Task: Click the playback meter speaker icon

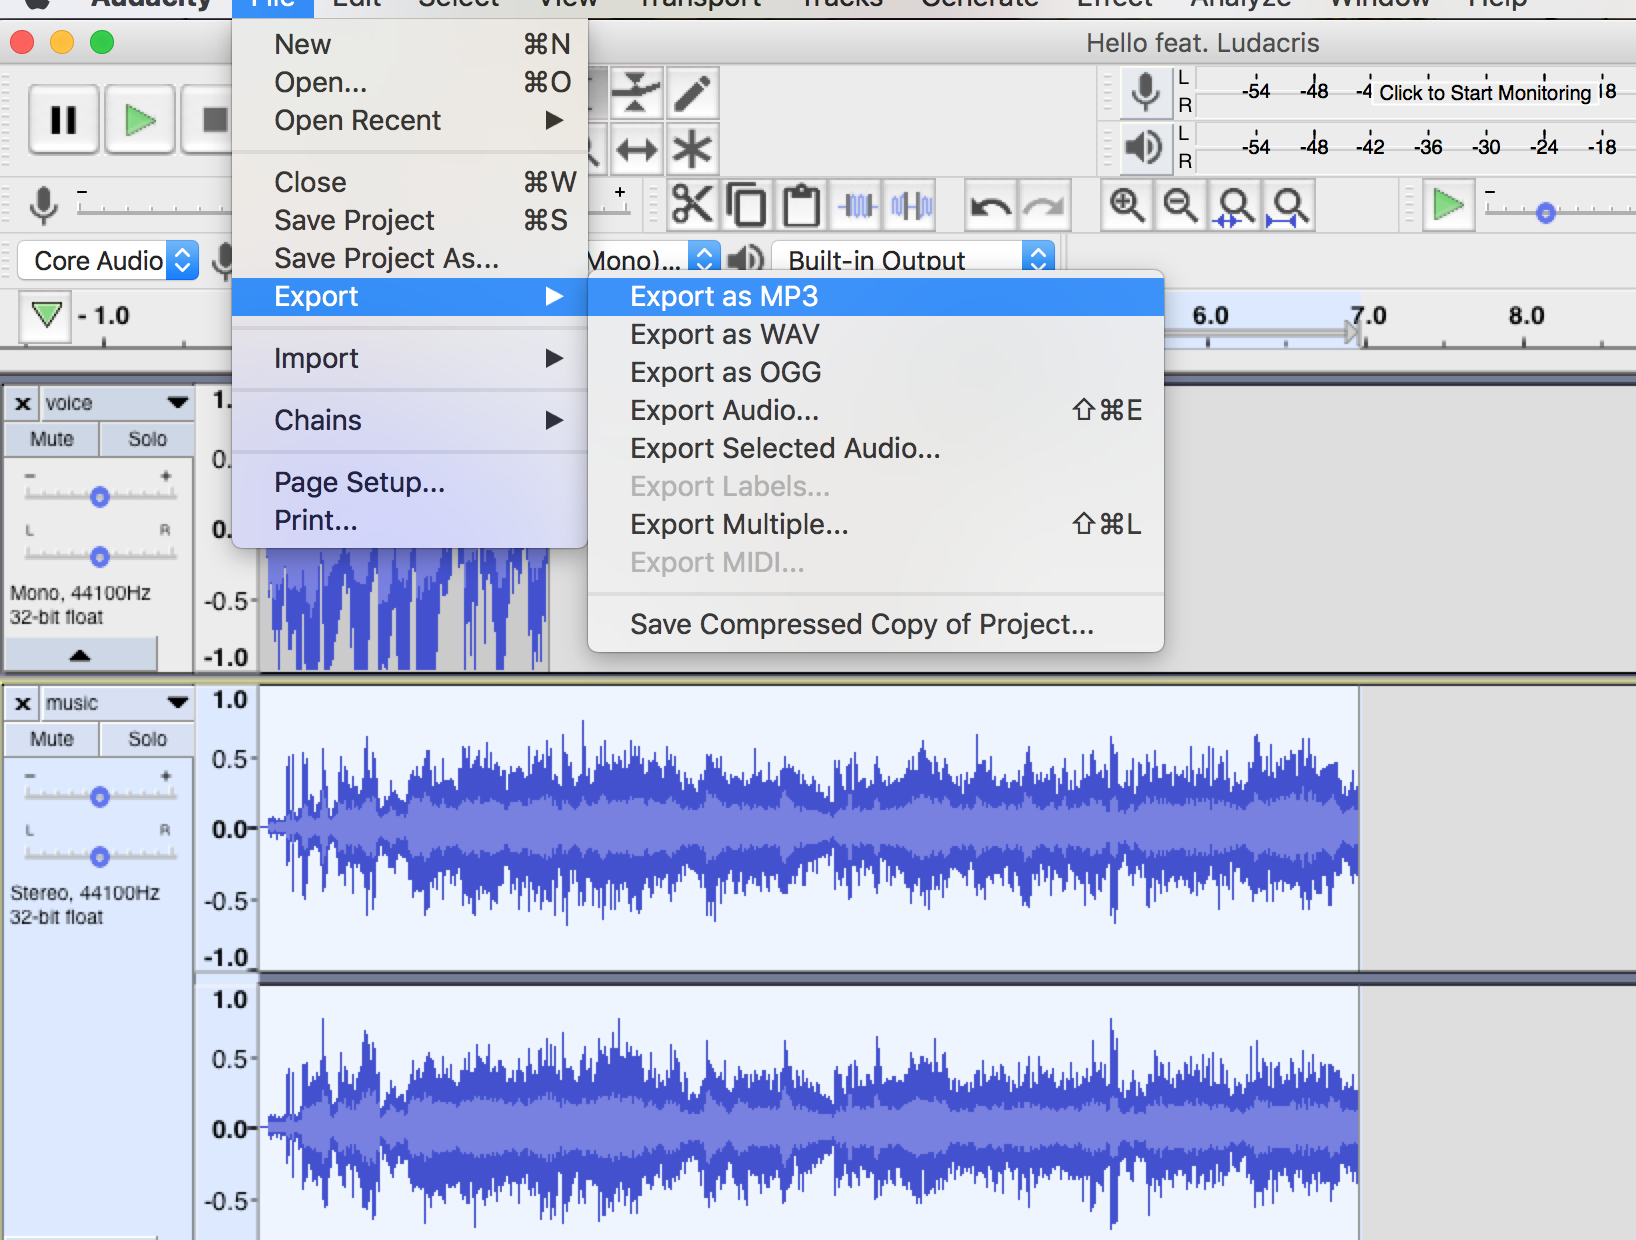Action: pos(1145,148)
